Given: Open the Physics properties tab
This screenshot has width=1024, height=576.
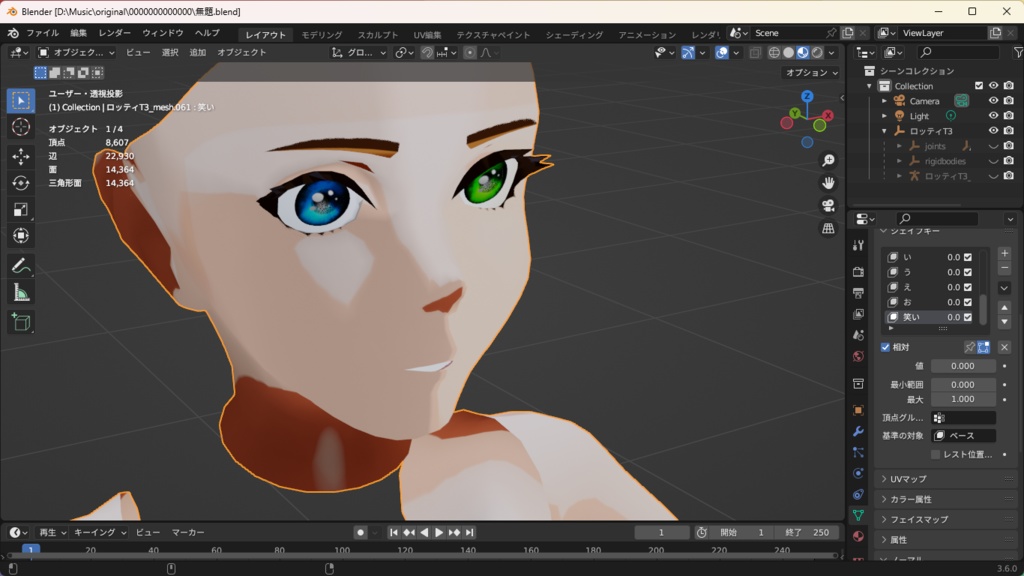Looking at the screenshot, I should 858,473.
